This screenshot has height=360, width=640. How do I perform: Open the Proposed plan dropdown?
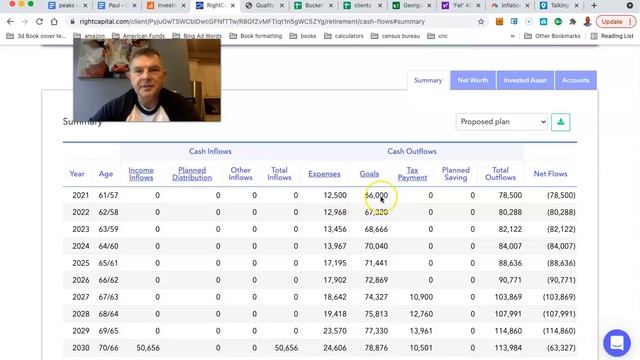point(502,122)
